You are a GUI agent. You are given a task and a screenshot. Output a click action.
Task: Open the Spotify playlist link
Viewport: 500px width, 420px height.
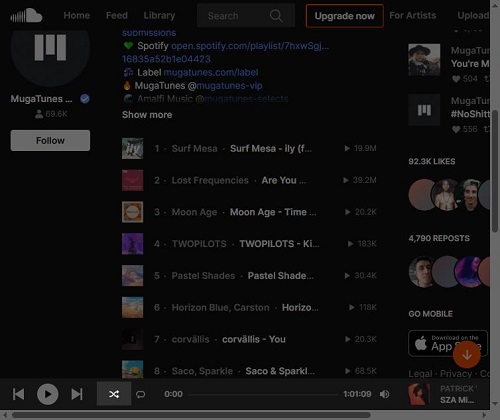point(250,46)
